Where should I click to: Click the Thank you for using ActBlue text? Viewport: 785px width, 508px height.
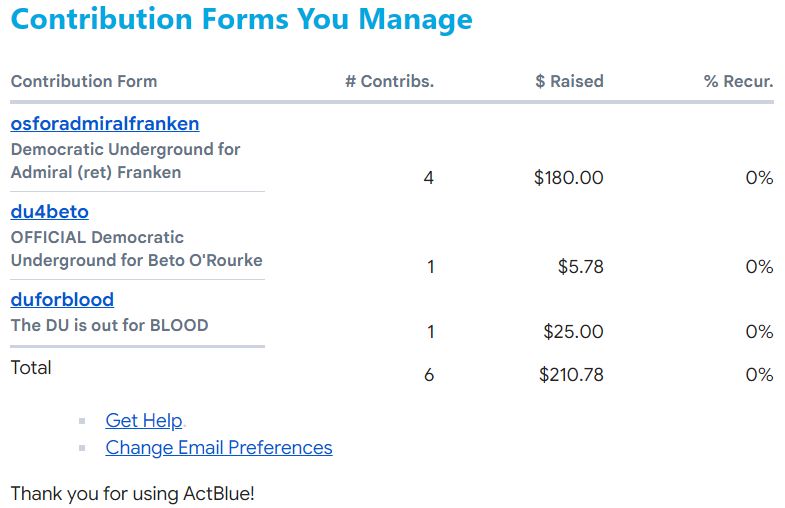[133, 494]
